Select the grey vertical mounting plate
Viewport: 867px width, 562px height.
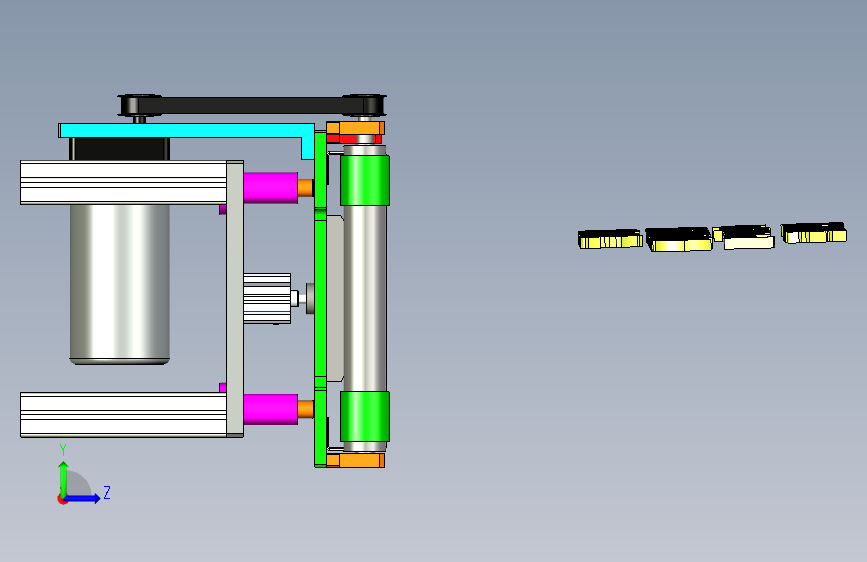pyautogui.click(x=235, y=299)
